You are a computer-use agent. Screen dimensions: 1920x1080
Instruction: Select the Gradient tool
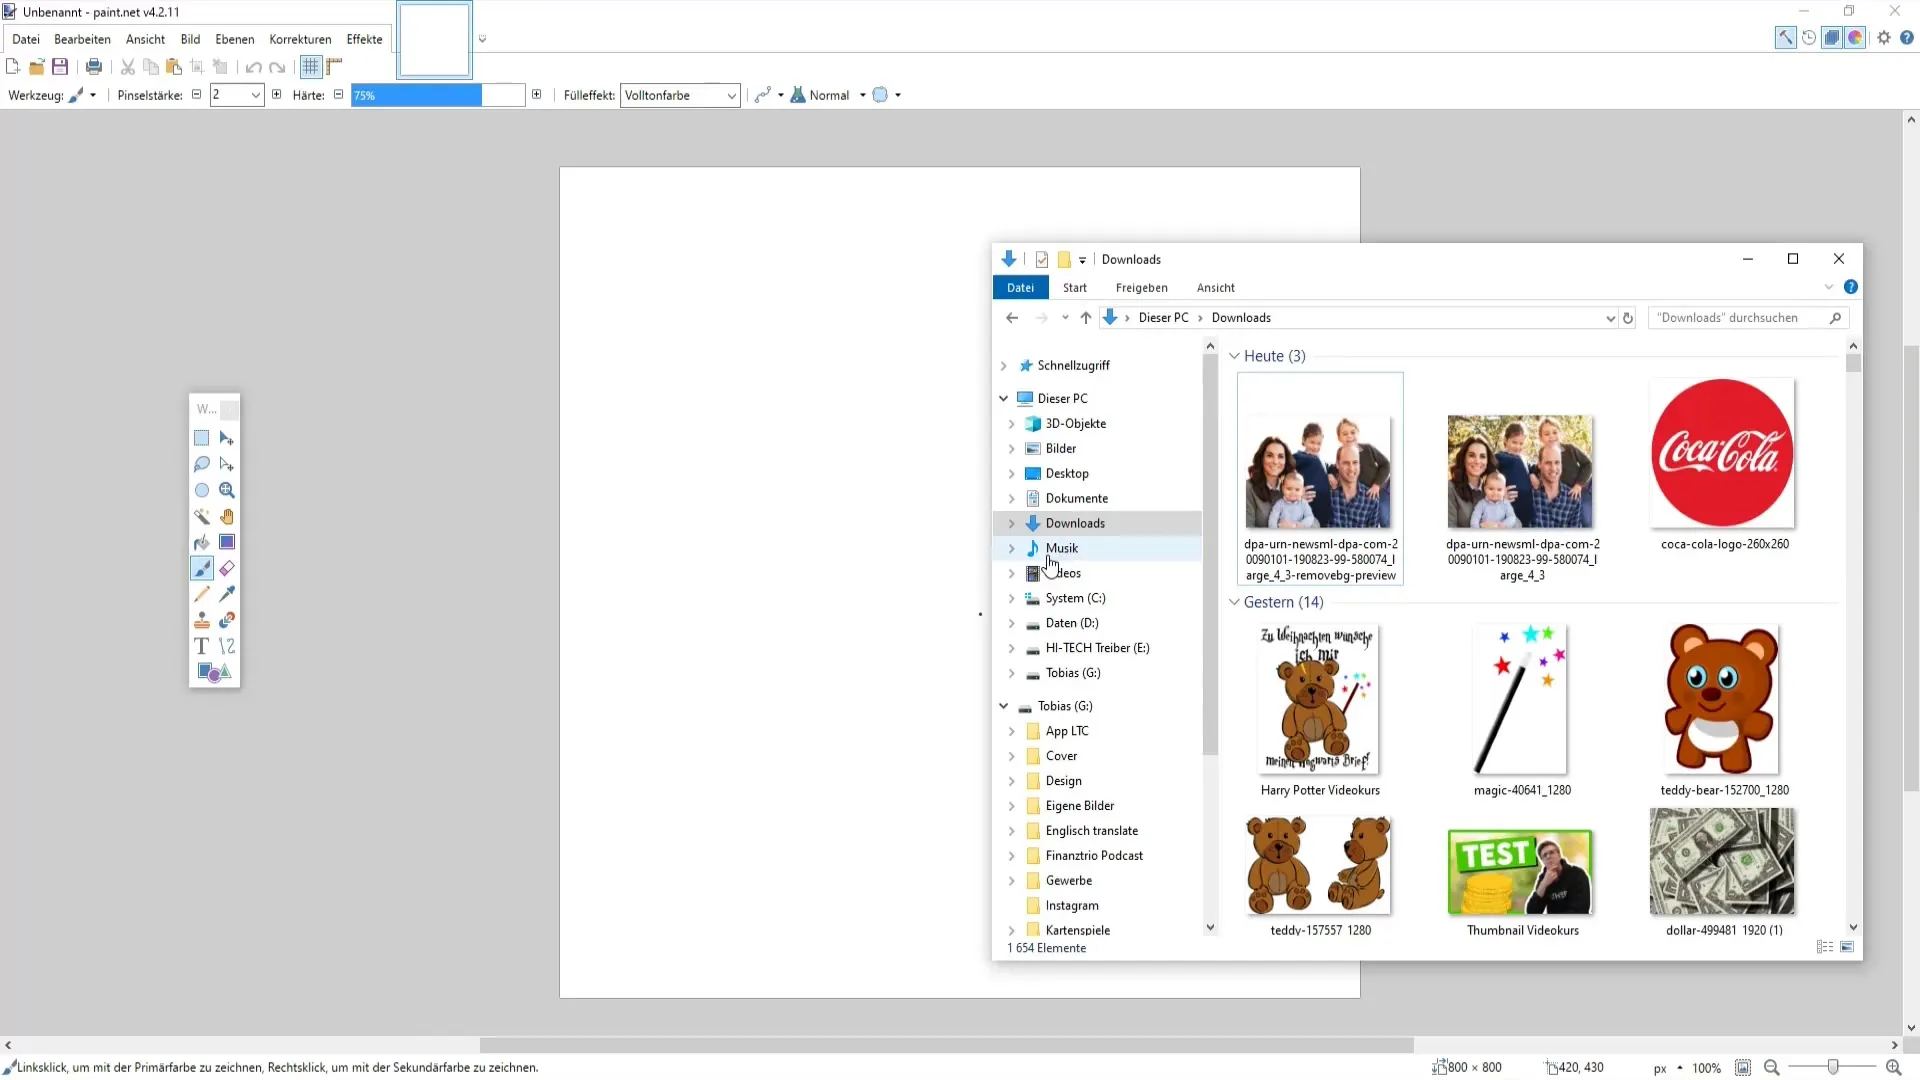(x=227, y=542)
